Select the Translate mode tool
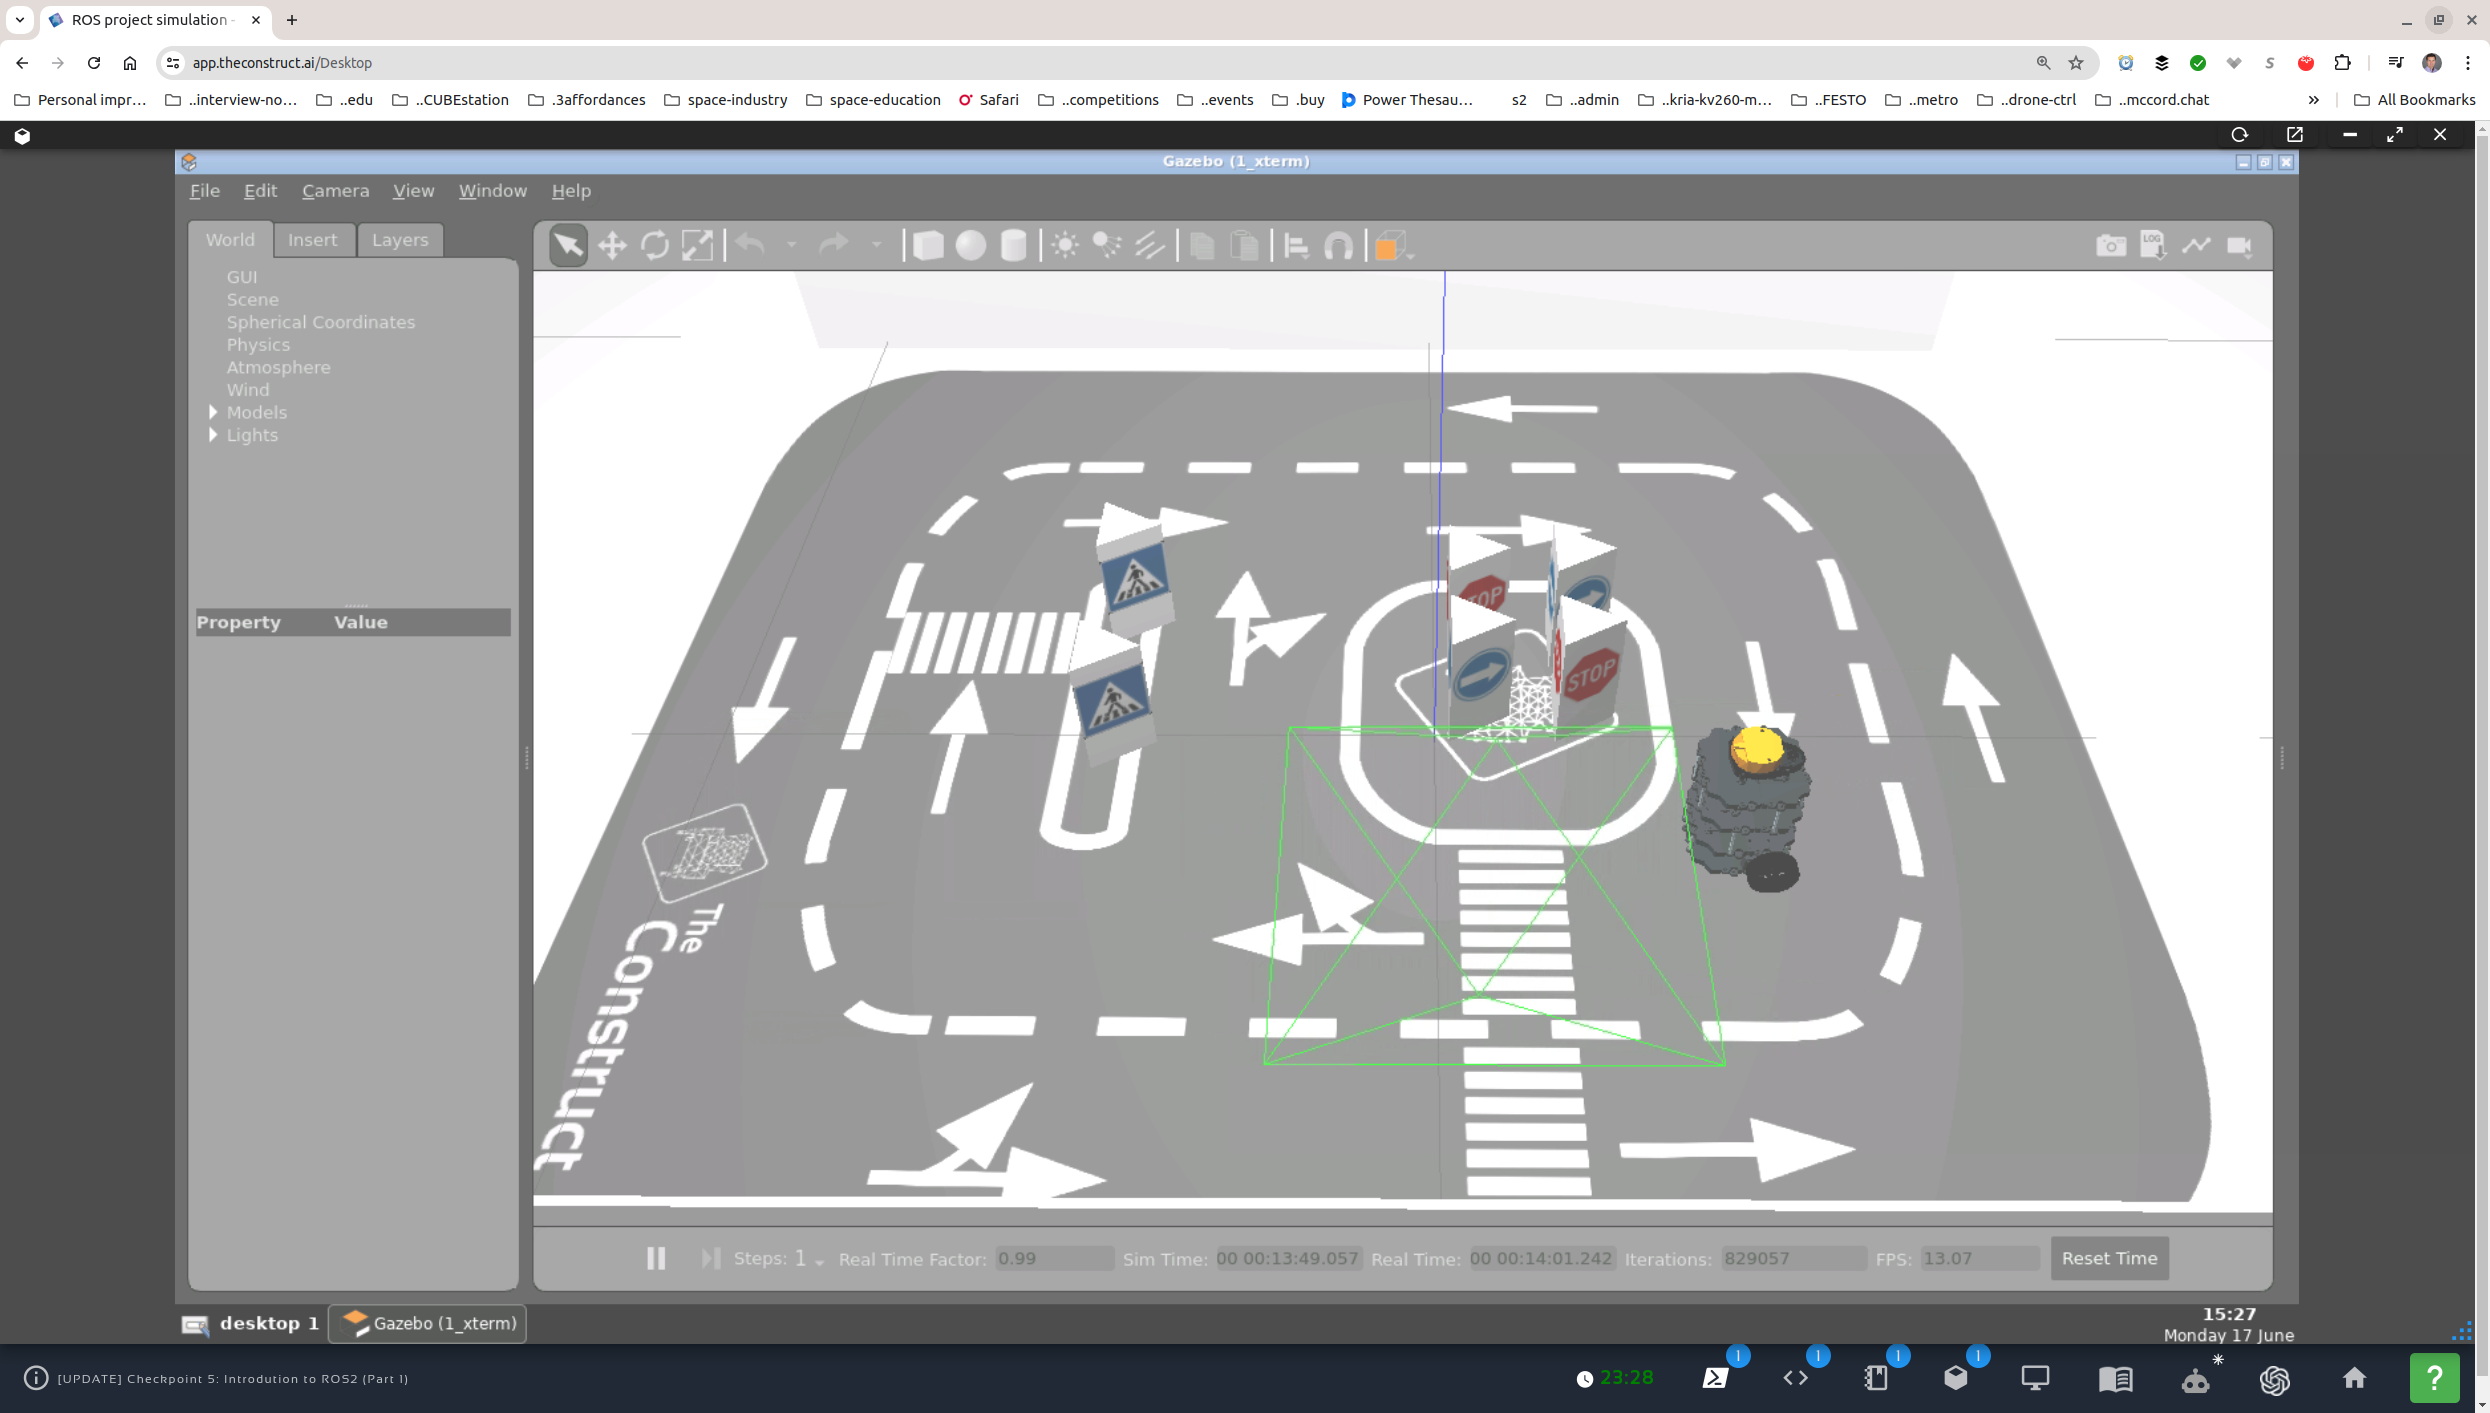2490x1413 pixels. (x=612, y=246)
